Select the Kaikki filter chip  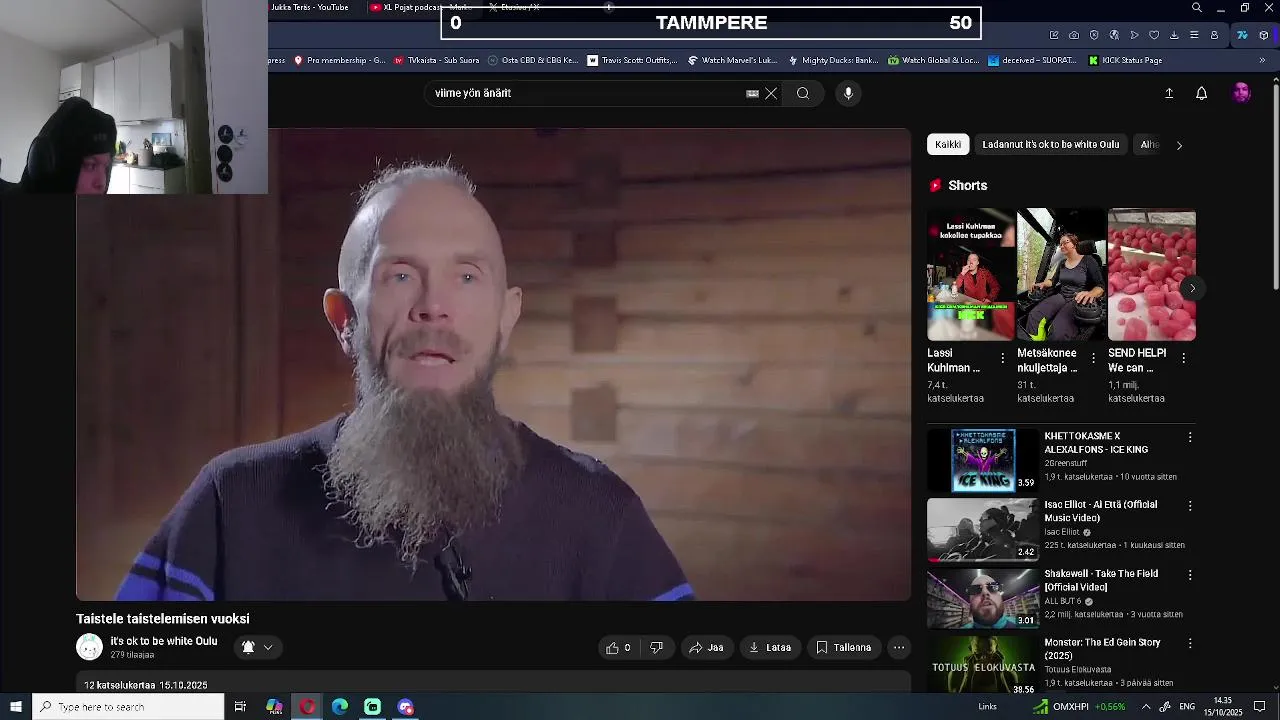pos(948,144)
